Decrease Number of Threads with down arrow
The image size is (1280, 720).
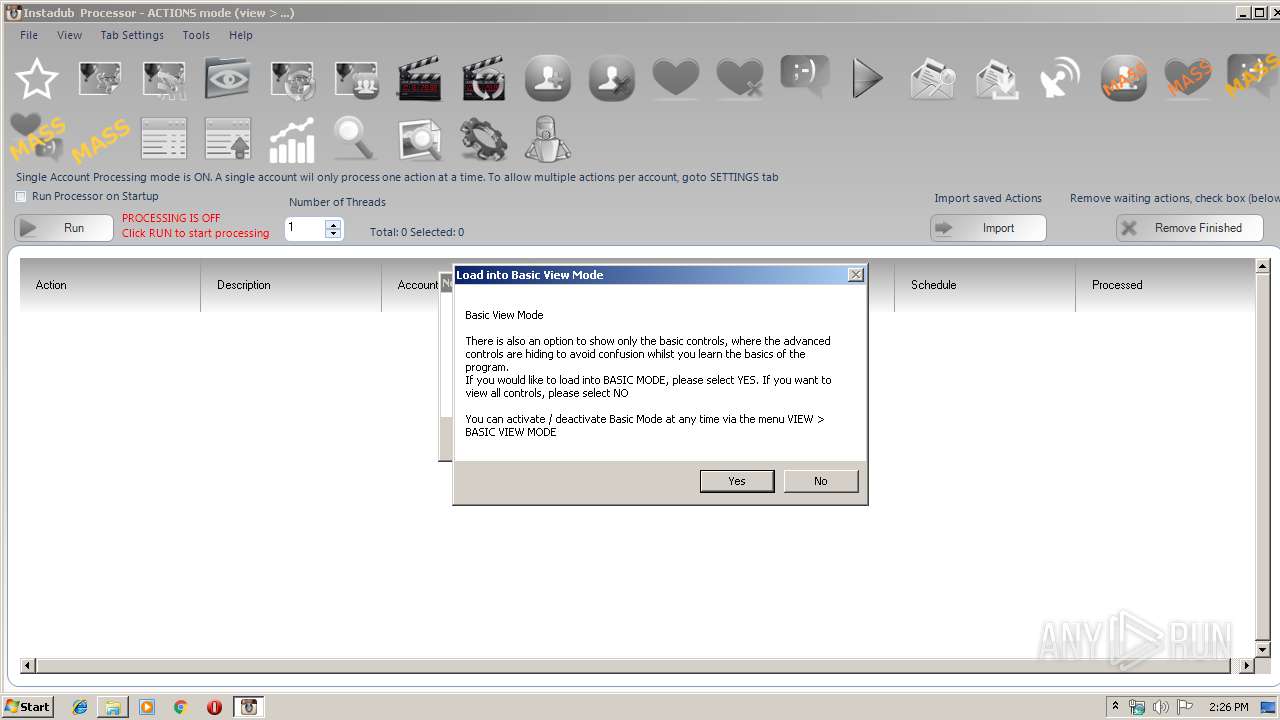coord(333,234)
